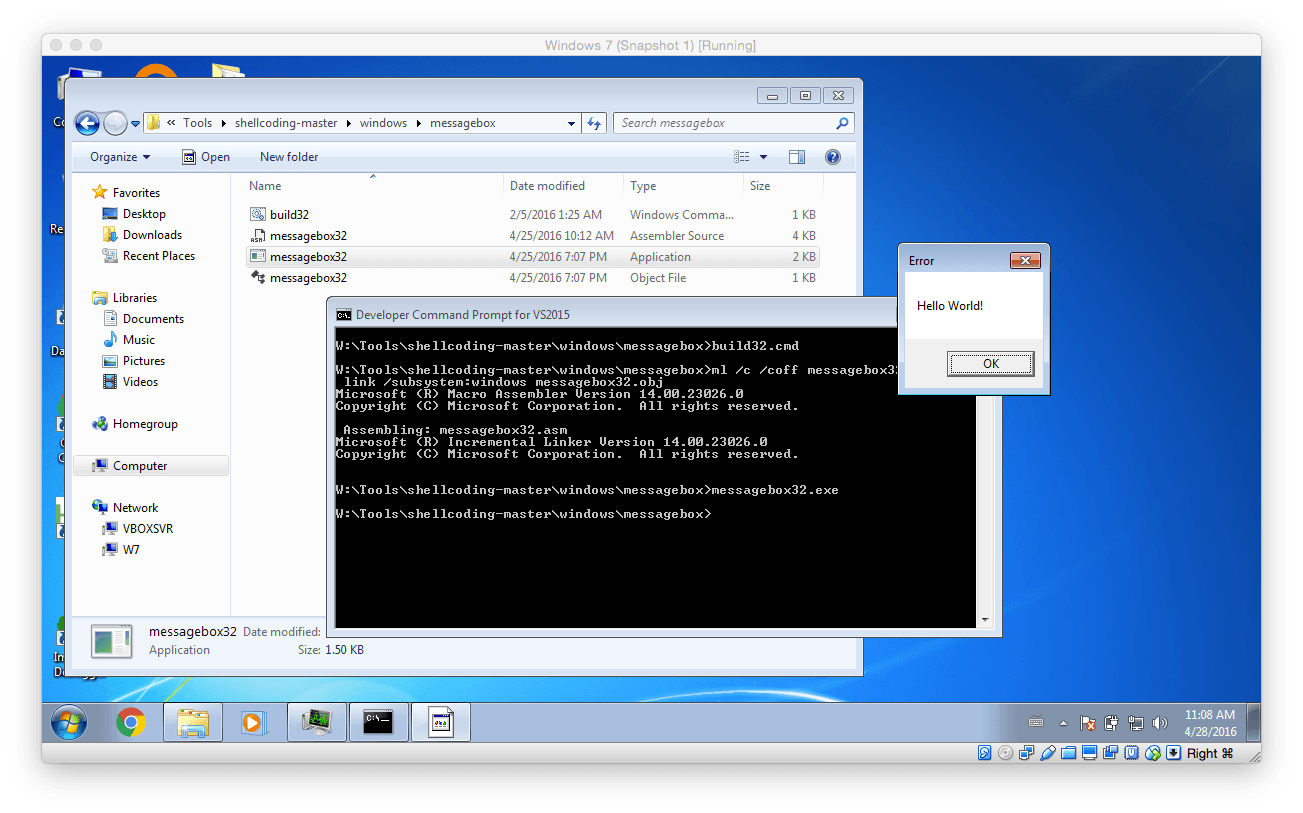Click the Action Center flag tray icon
Screen dimensions: 1303x813
click(x=1088, y=723)
